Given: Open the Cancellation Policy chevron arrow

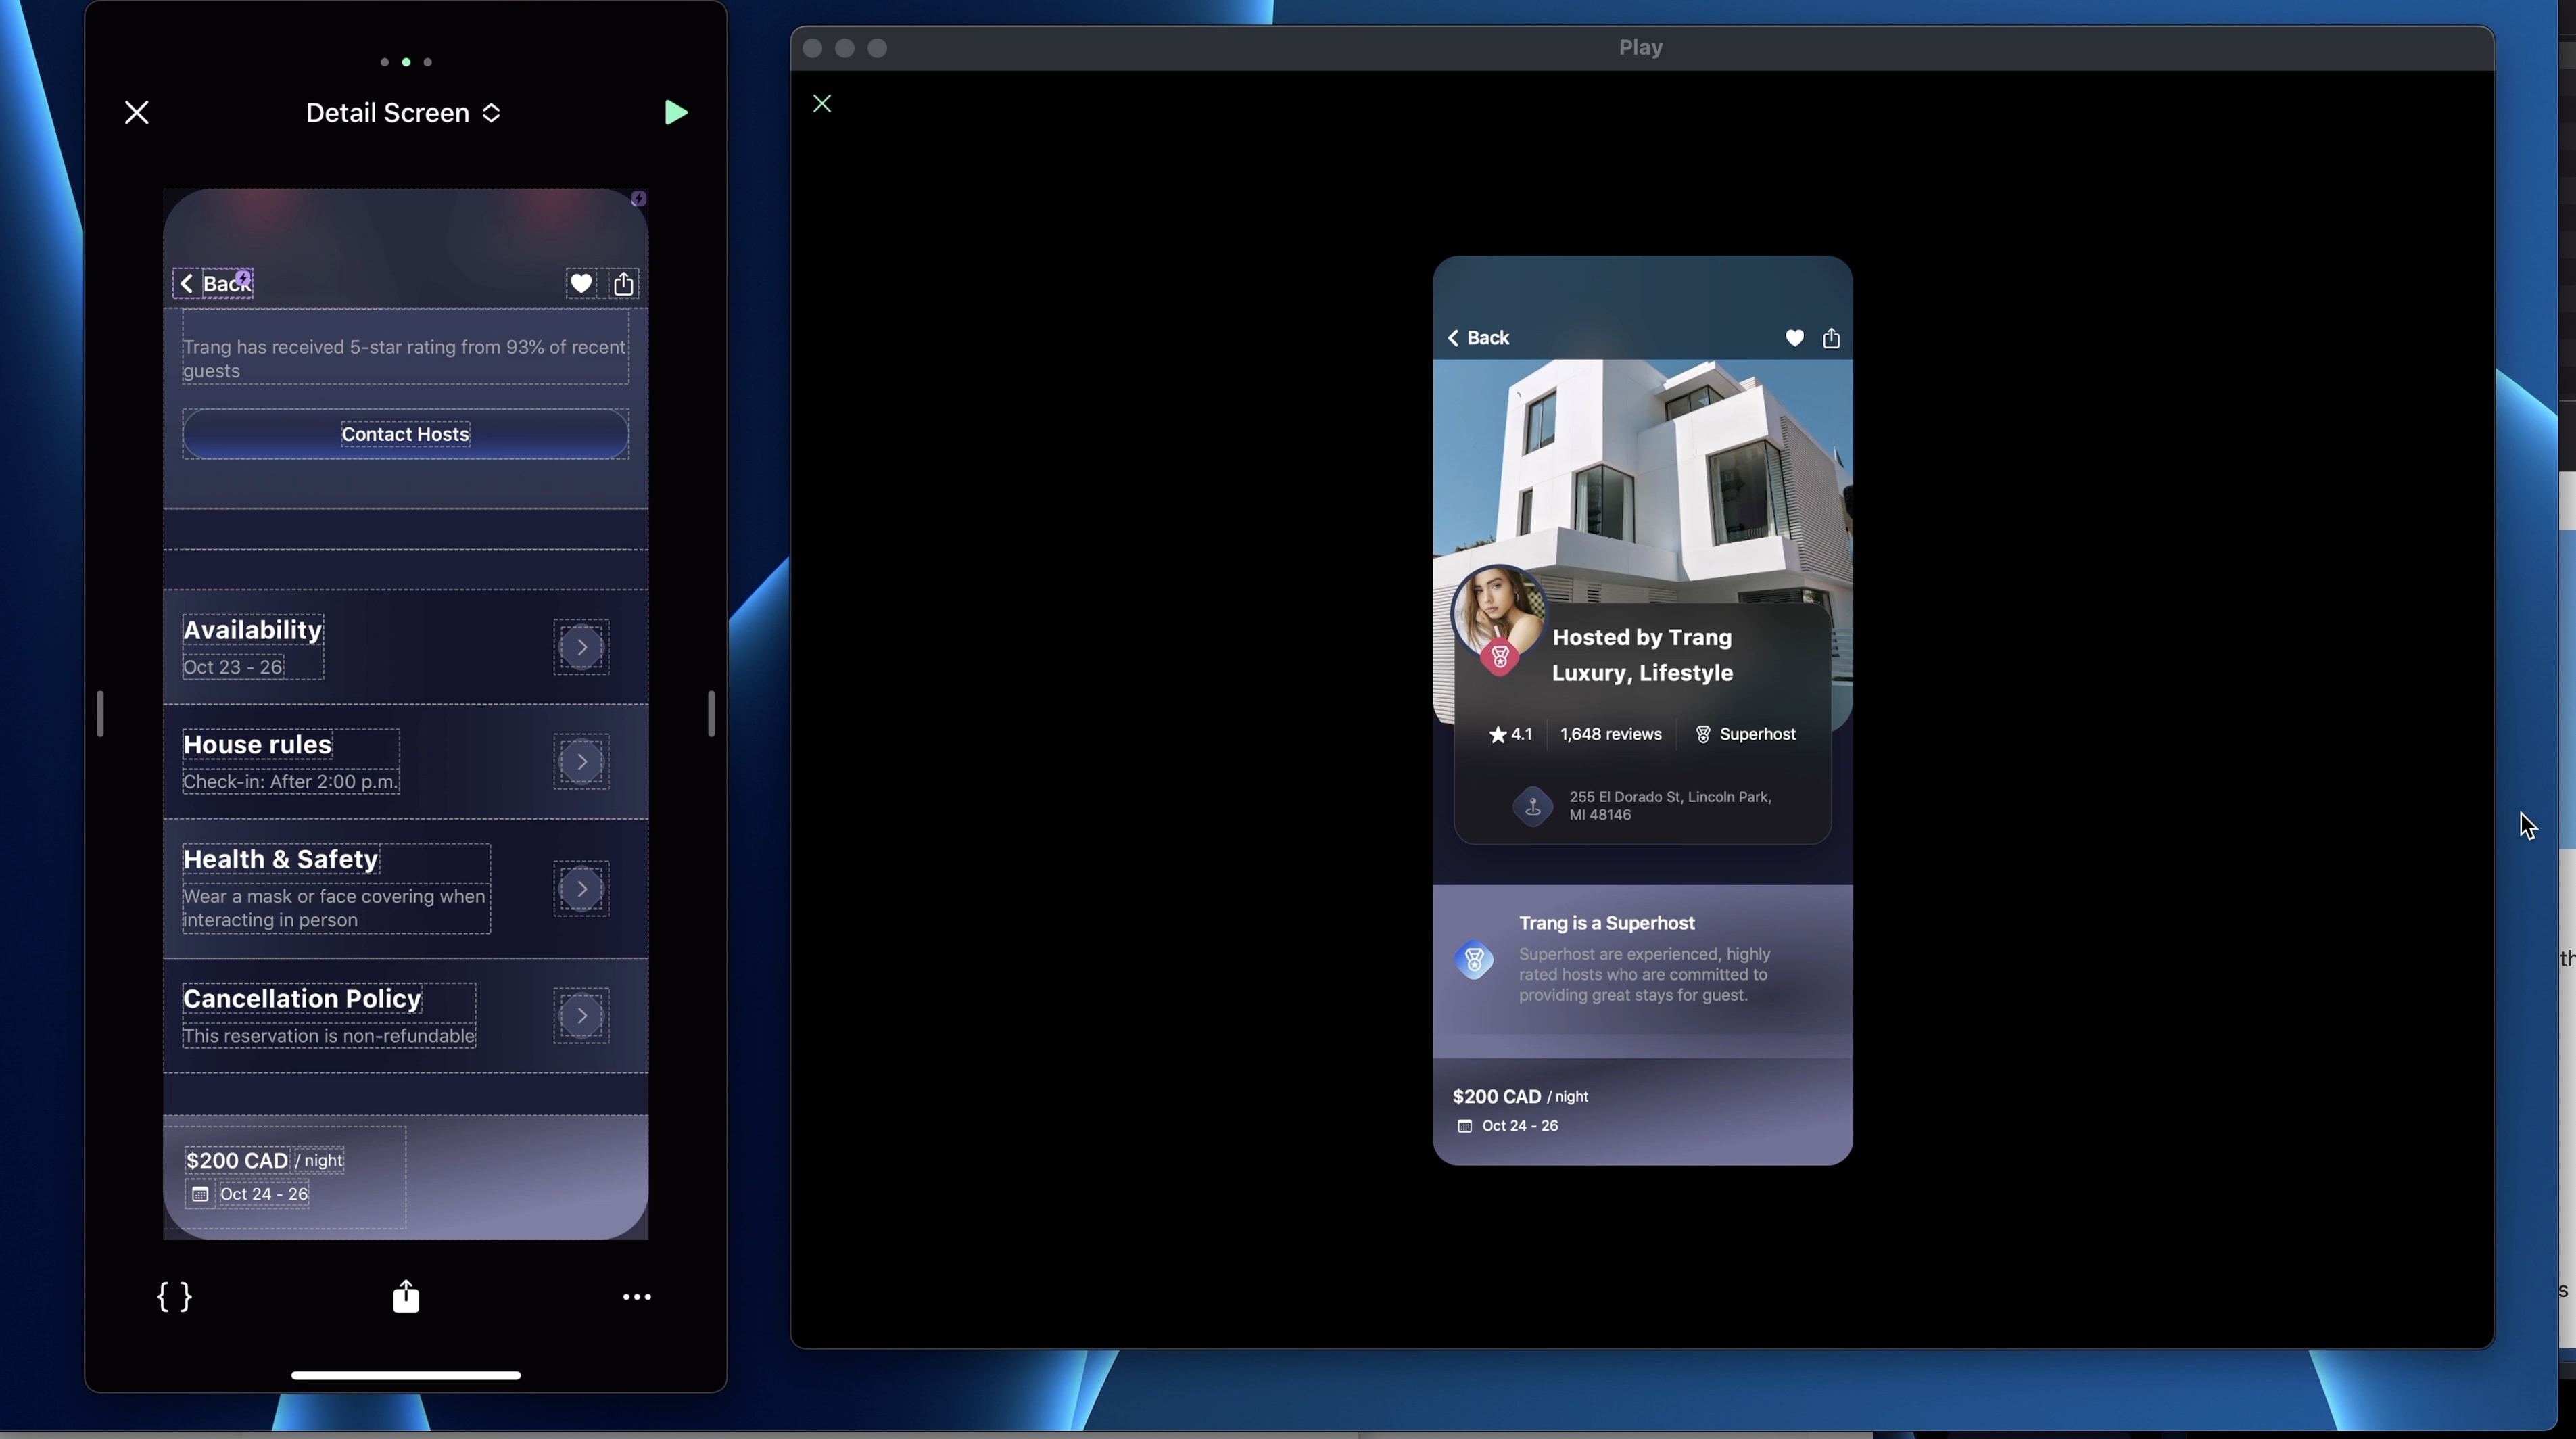Looking at the screenshot, I should 582,1016.
